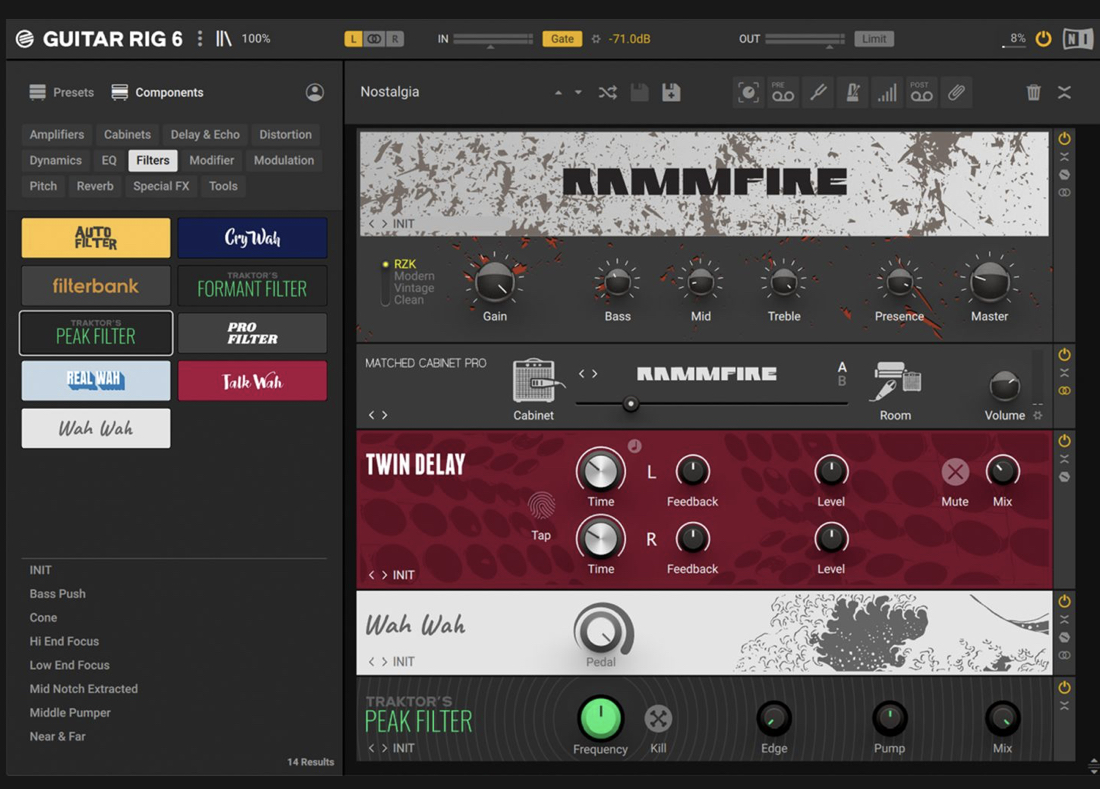Switch to the next cabinet model arrow
1100x789 pixels.
595,374
